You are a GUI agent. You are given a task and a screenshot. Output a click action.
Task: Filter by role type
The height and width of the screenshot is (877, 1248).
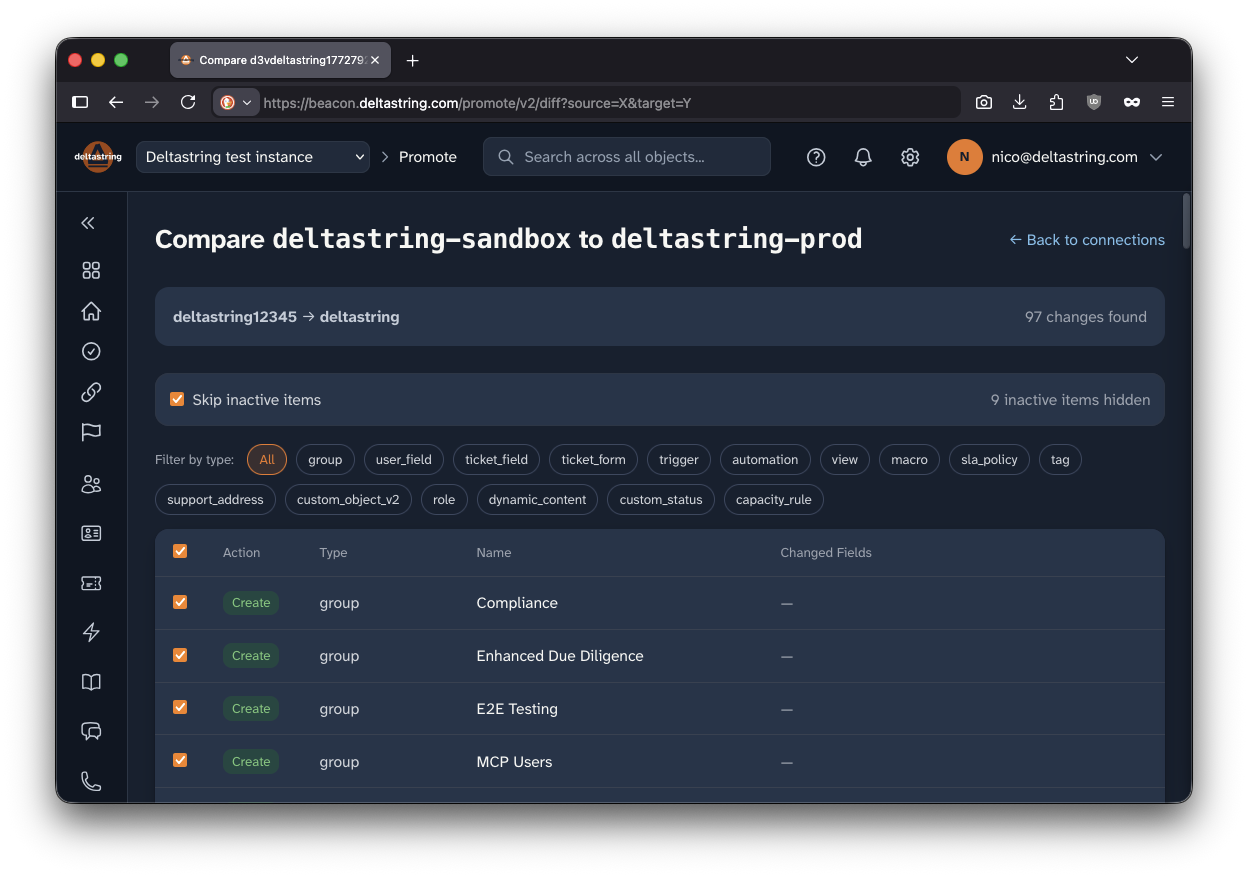[x=444, y=500]
